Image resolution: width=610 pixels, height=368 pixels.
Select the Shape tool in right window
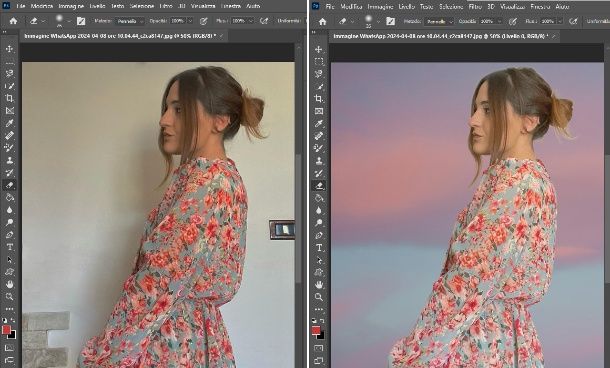point(319,272)
